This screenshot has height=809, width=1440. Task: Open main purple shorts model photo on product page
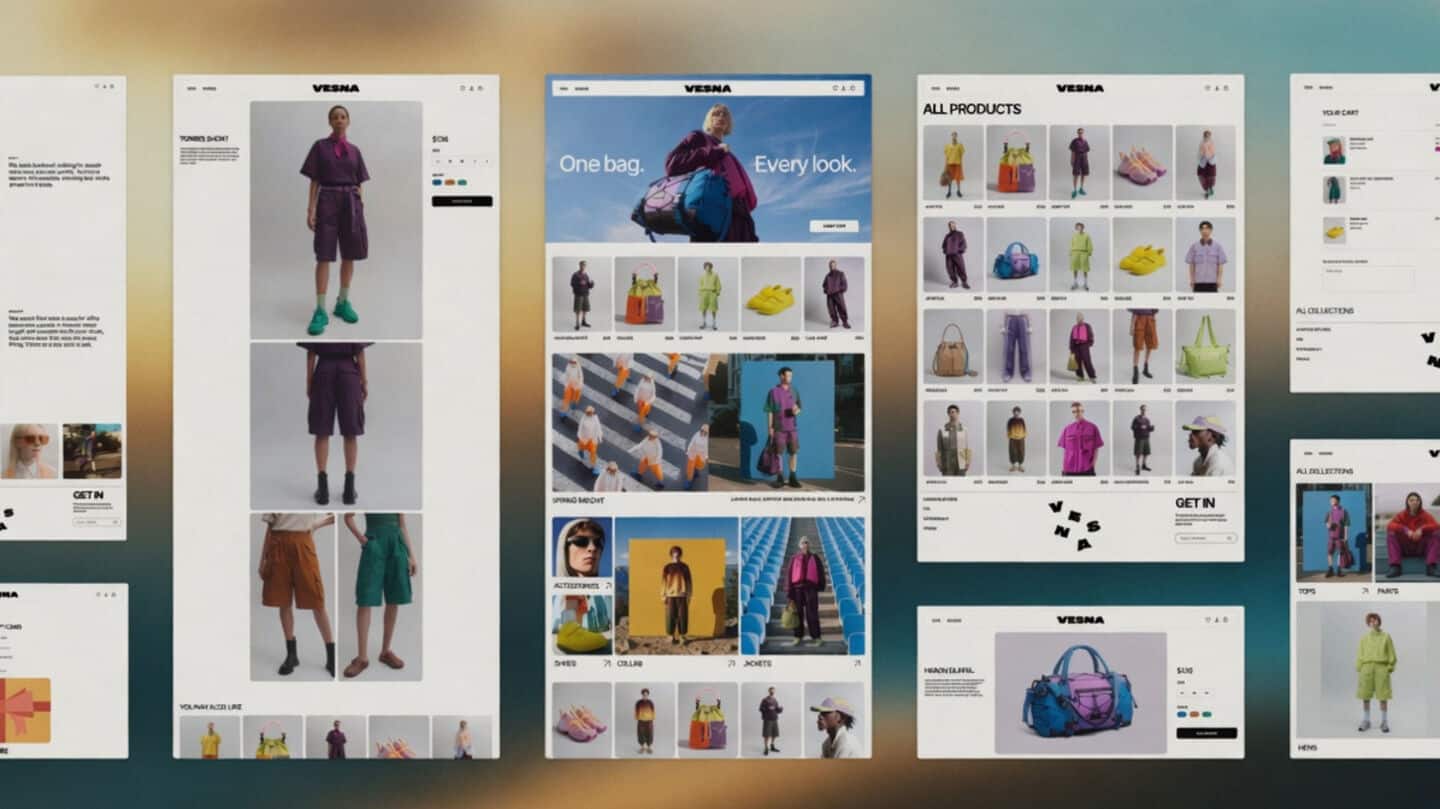tap(336, 220)
